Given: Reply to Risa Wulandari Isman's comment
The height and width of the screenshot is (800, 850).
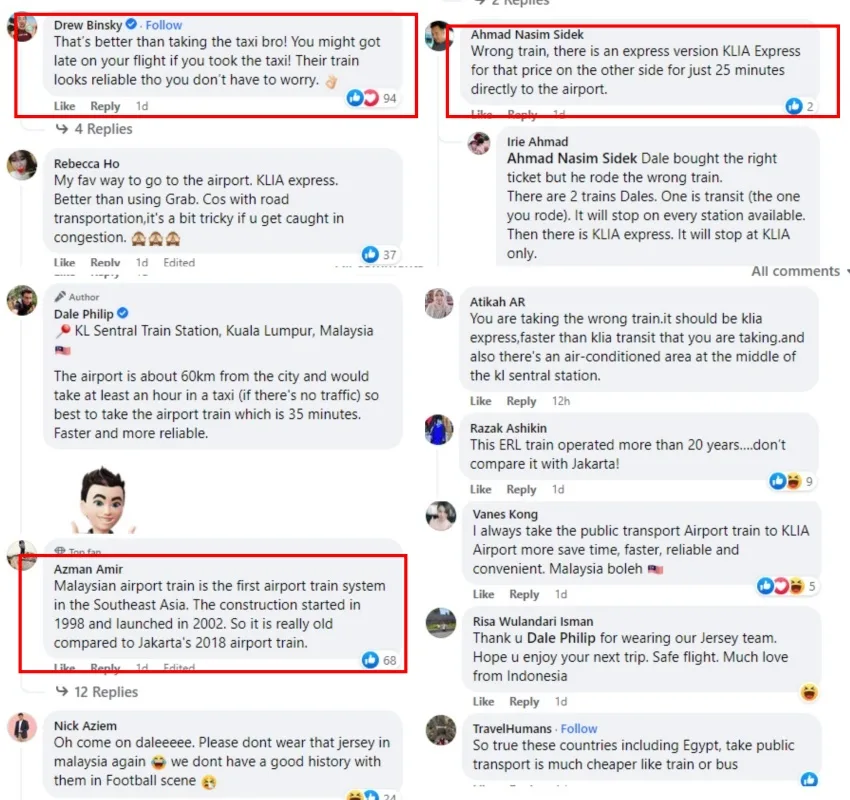Looking at the screenshot, I should [x=521, y=702].
